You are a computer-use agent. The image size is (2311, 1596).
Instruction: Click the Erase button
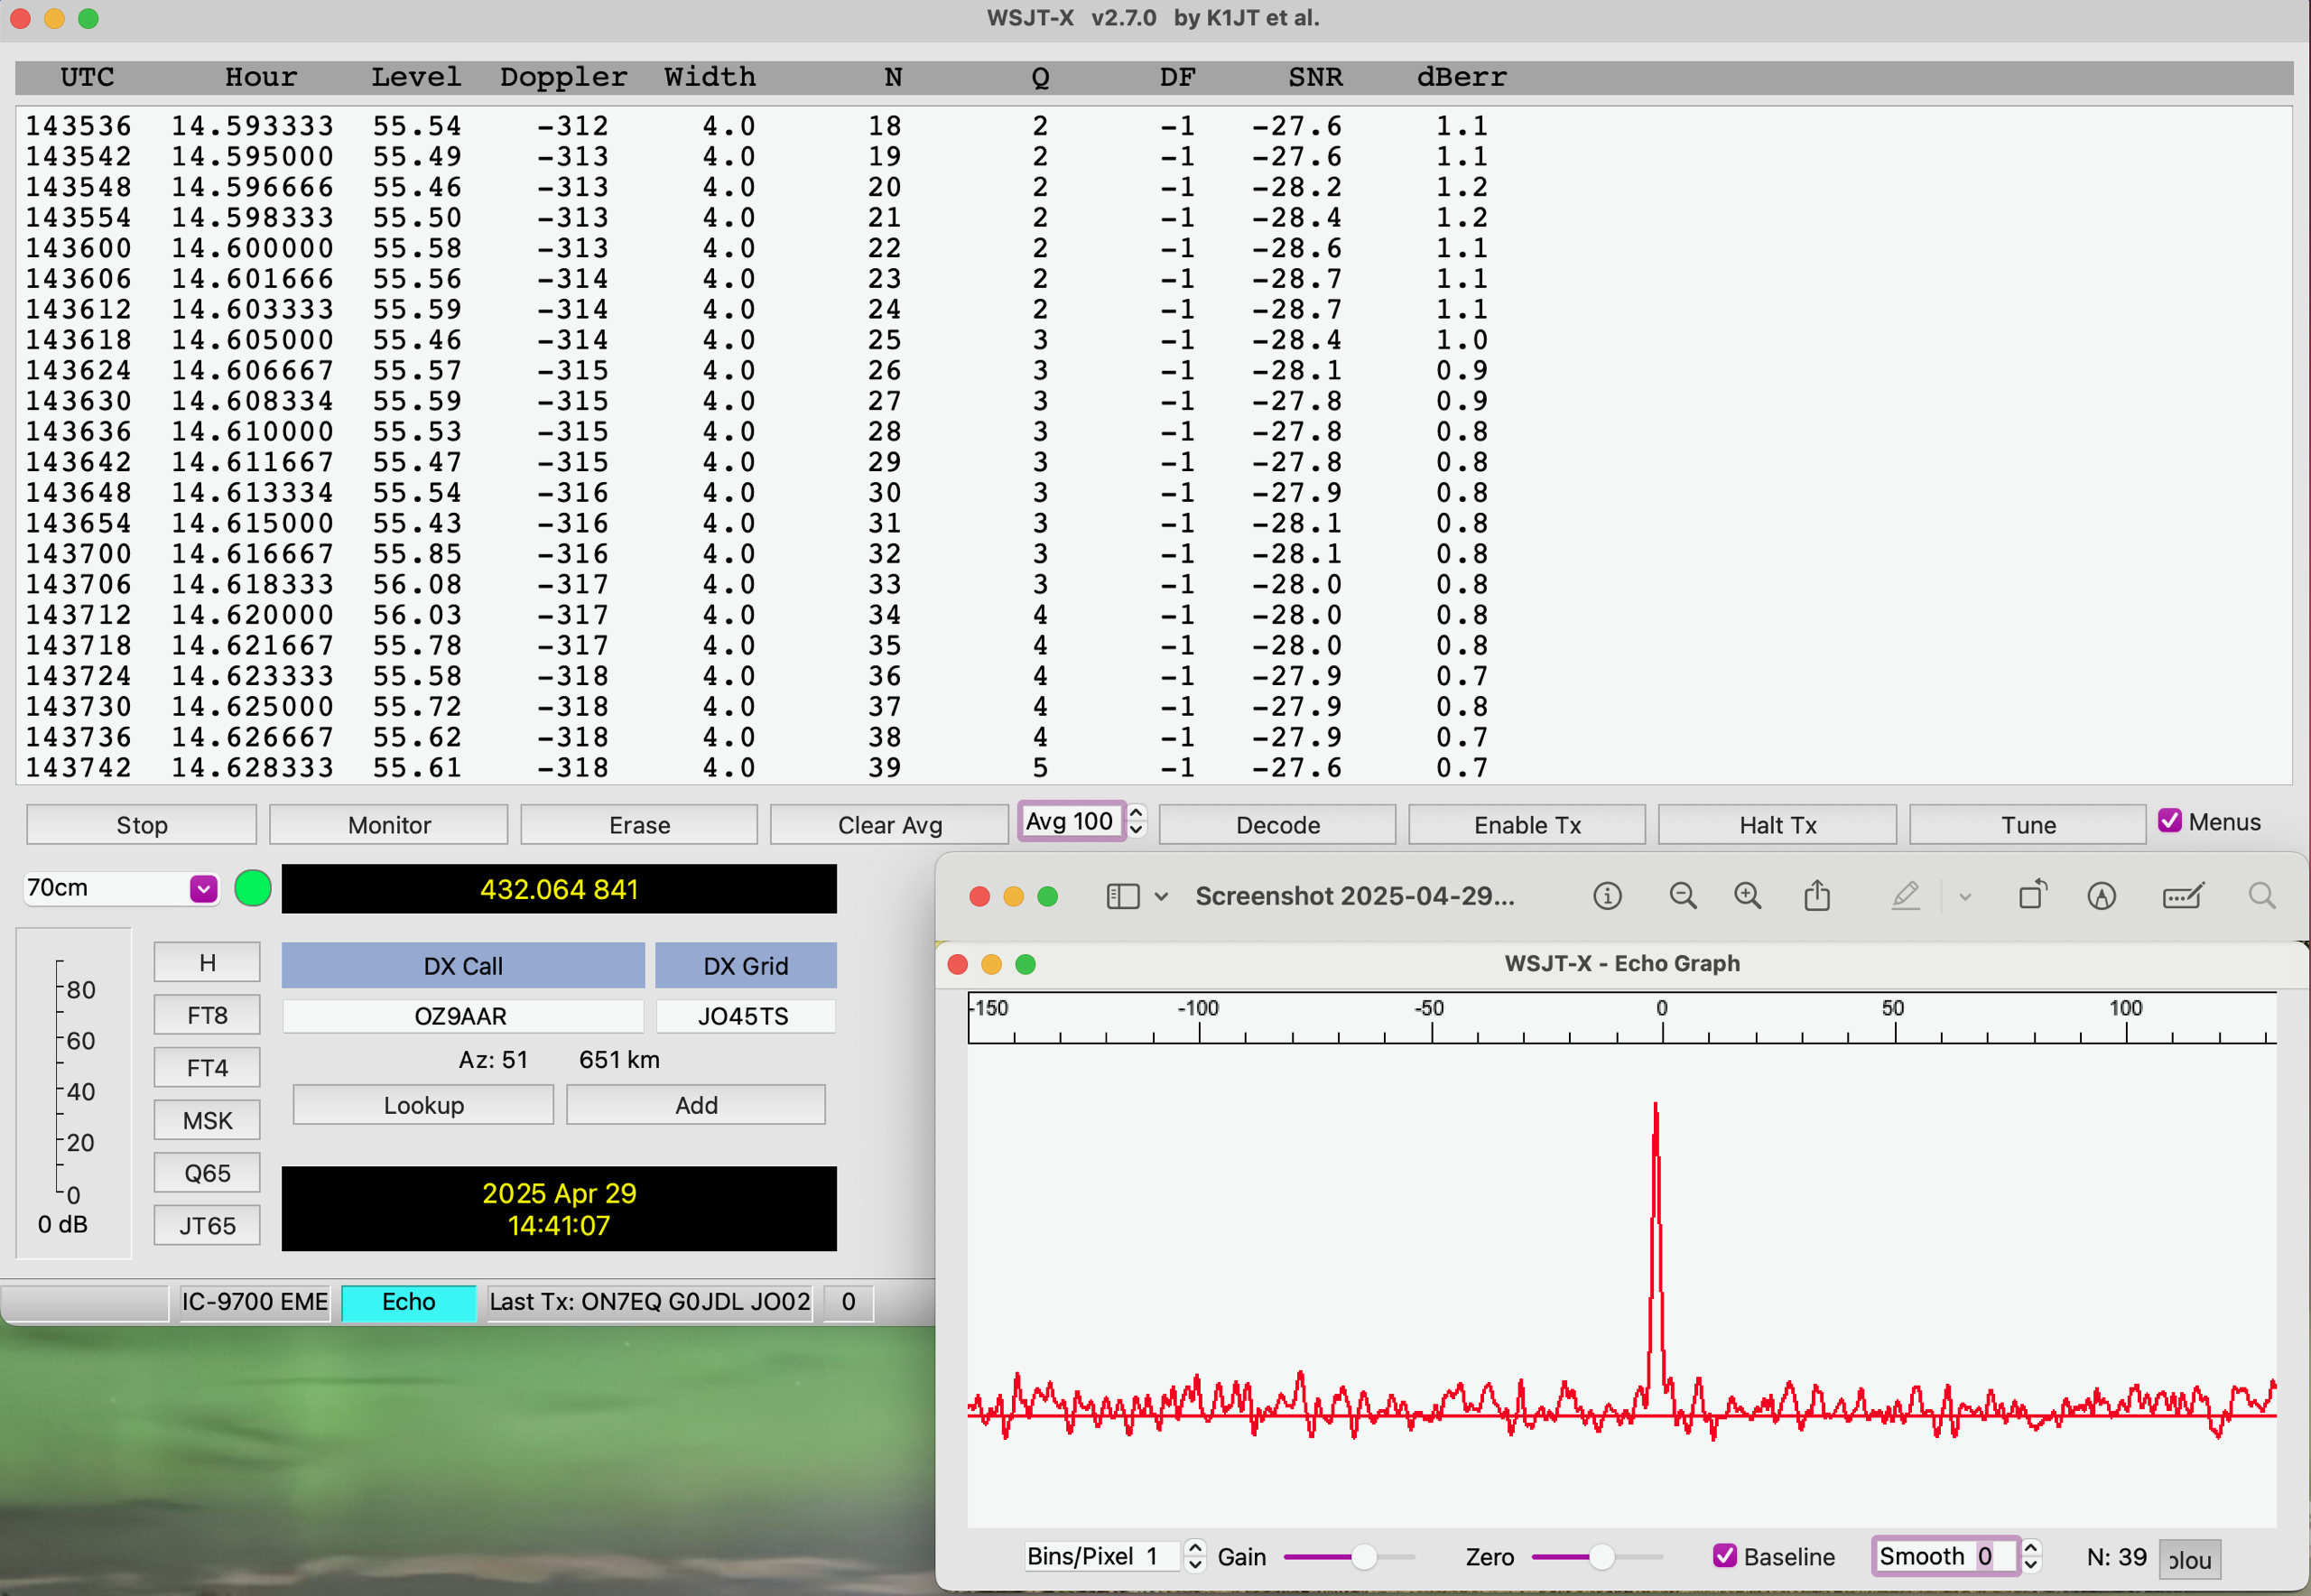(x=639, y=825)
